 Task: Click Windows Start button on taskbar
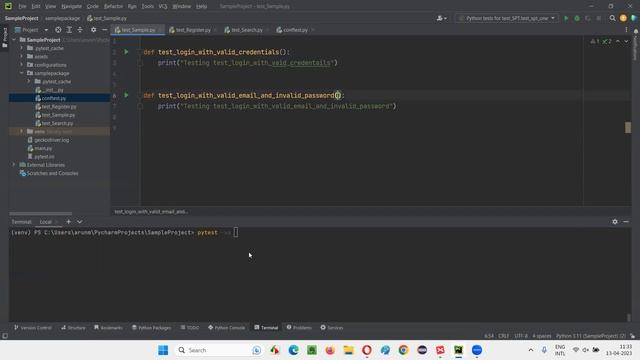click(x=163, y=350)
